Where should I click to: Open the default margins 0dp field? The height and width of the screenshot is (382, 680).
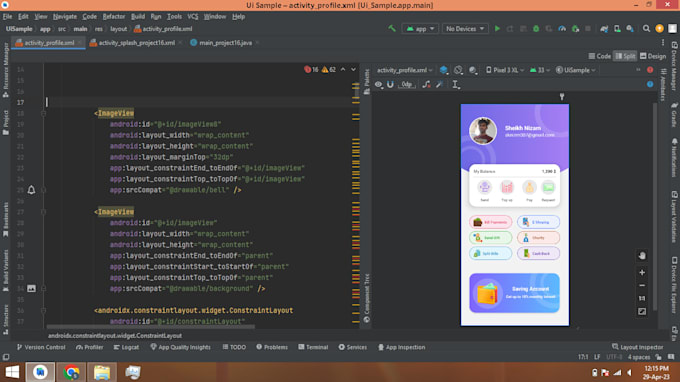pyautogui.click(x=407, y=85)
